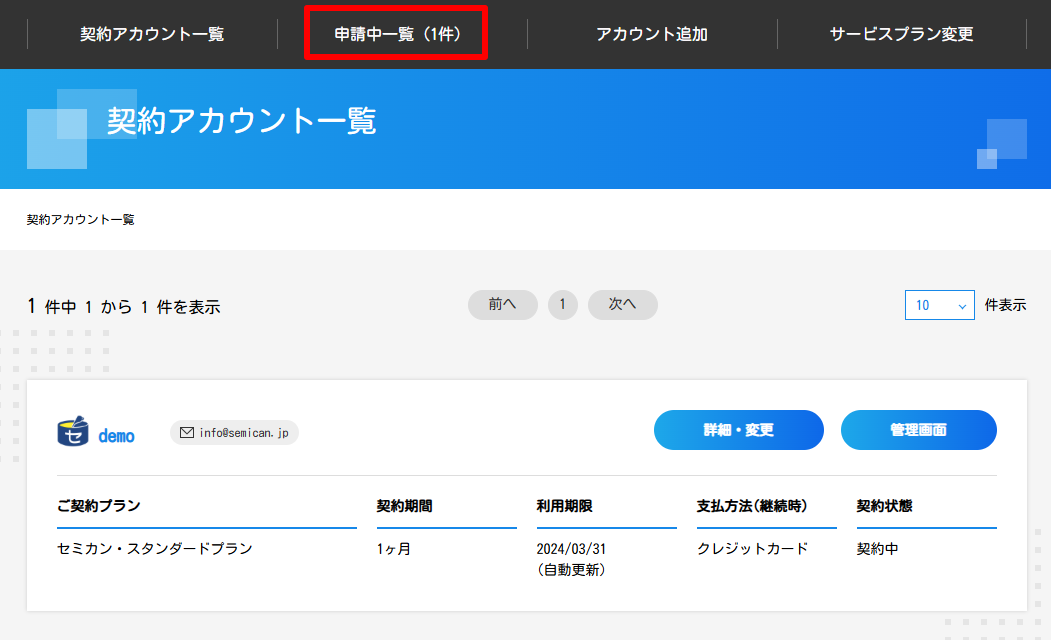The height and width of the screenshot is (640, 1051).
Task: Click the ご契約プラン column header
Action: pyautogui.click(x=99, y=506)
